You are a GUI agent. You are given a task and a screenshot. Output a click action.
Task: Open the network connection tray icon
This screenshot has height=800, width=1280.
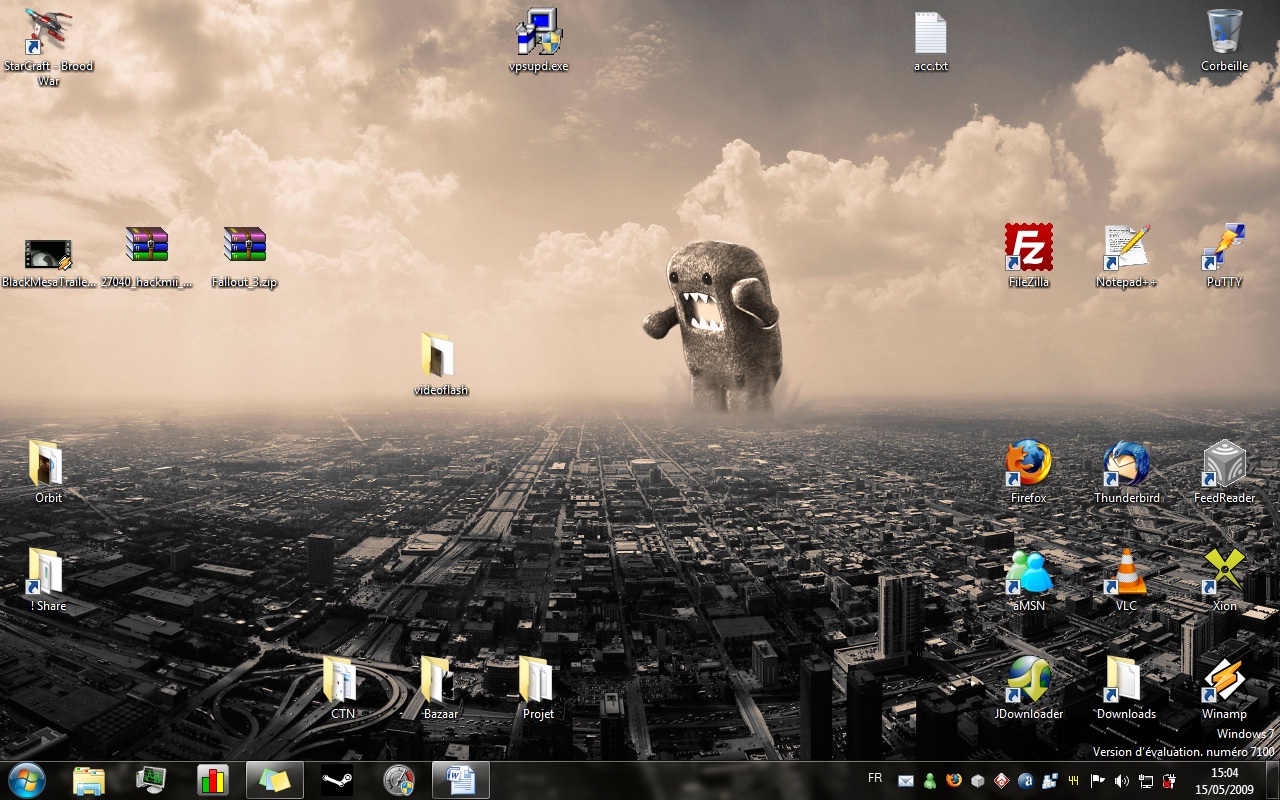click(x=1145, y=781)
